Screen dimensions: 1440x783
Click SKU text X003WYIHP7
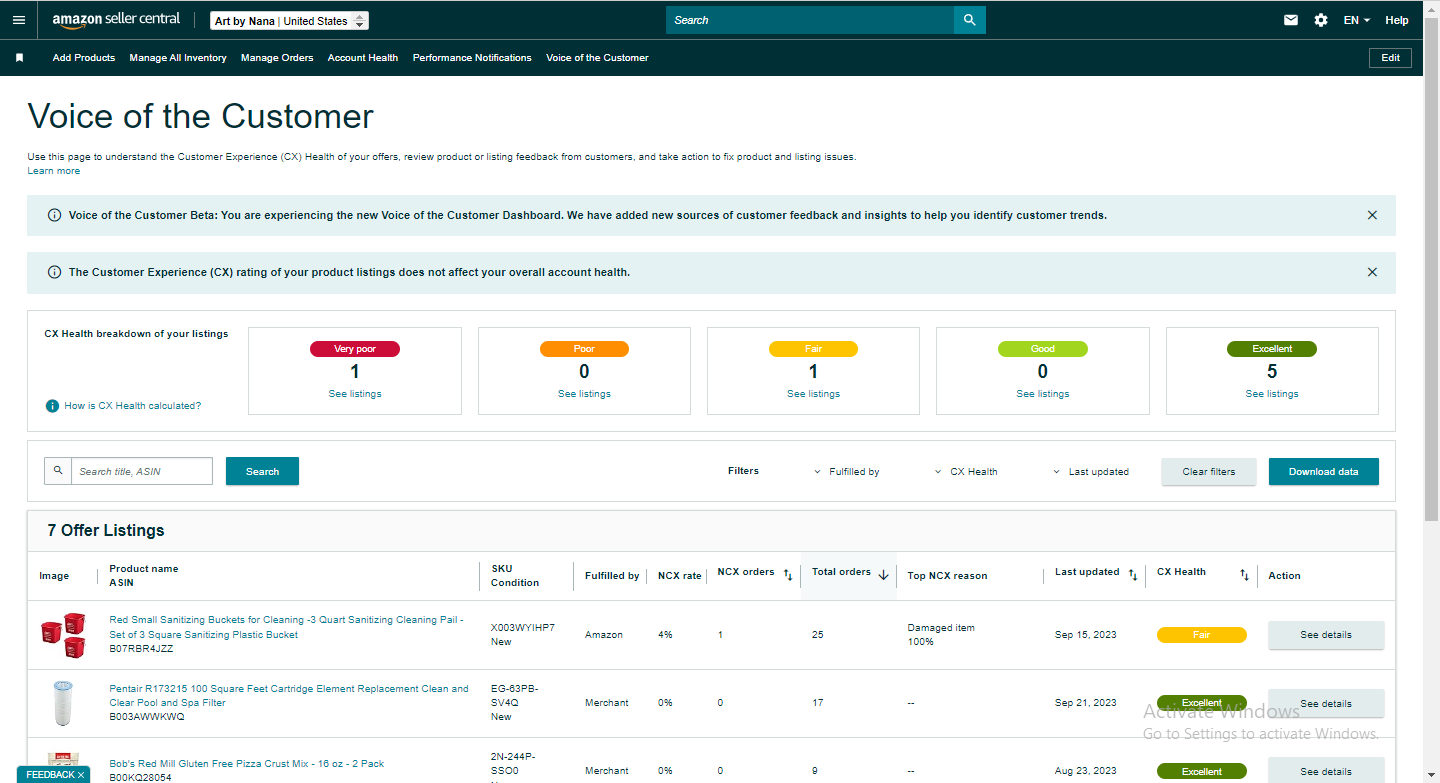523,628
